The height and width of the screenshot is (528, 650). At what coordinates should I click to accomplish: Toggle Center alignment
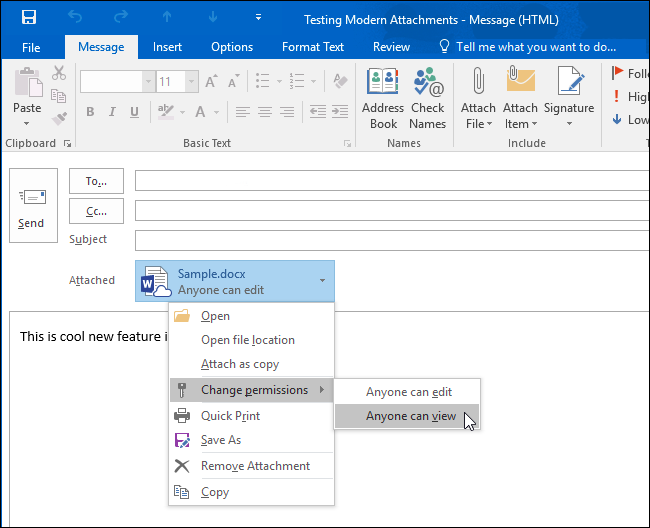click(265, 111)
